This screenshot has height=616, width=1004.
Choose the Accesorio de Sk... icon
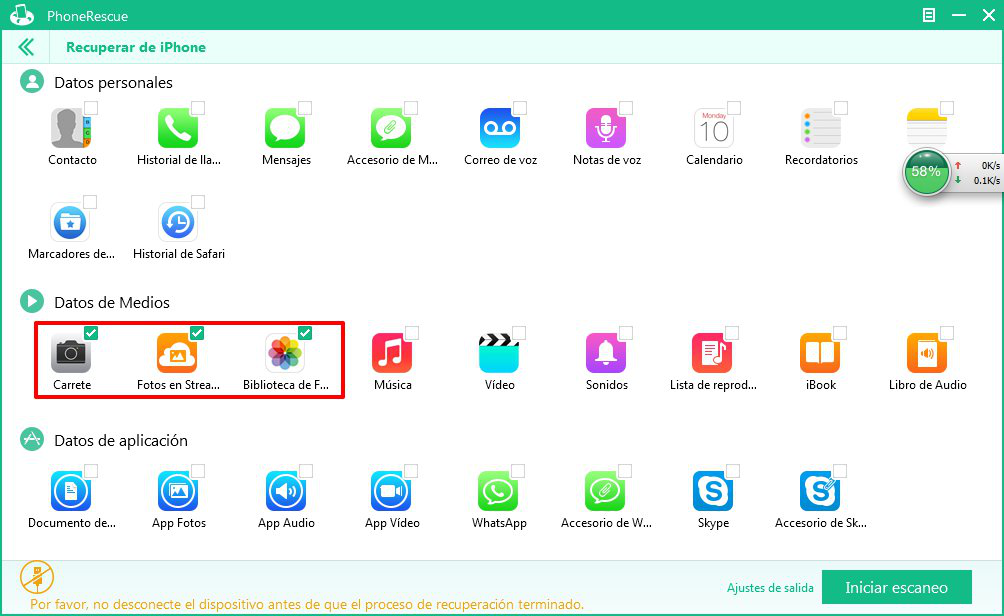(820, 491)
